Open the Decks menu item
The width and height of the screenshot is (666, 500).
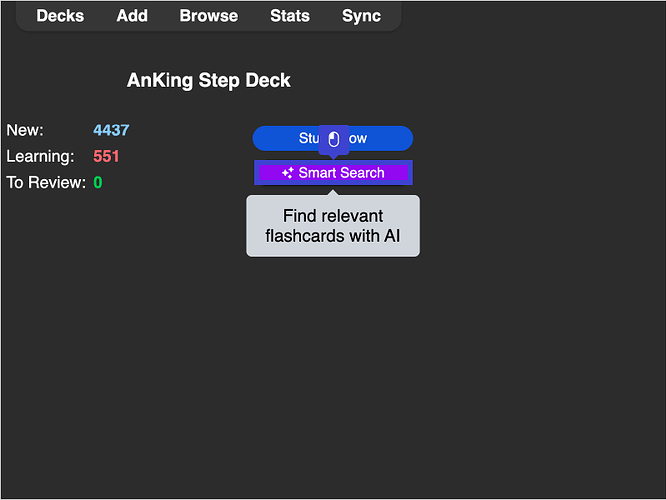(x=60, y=16)
